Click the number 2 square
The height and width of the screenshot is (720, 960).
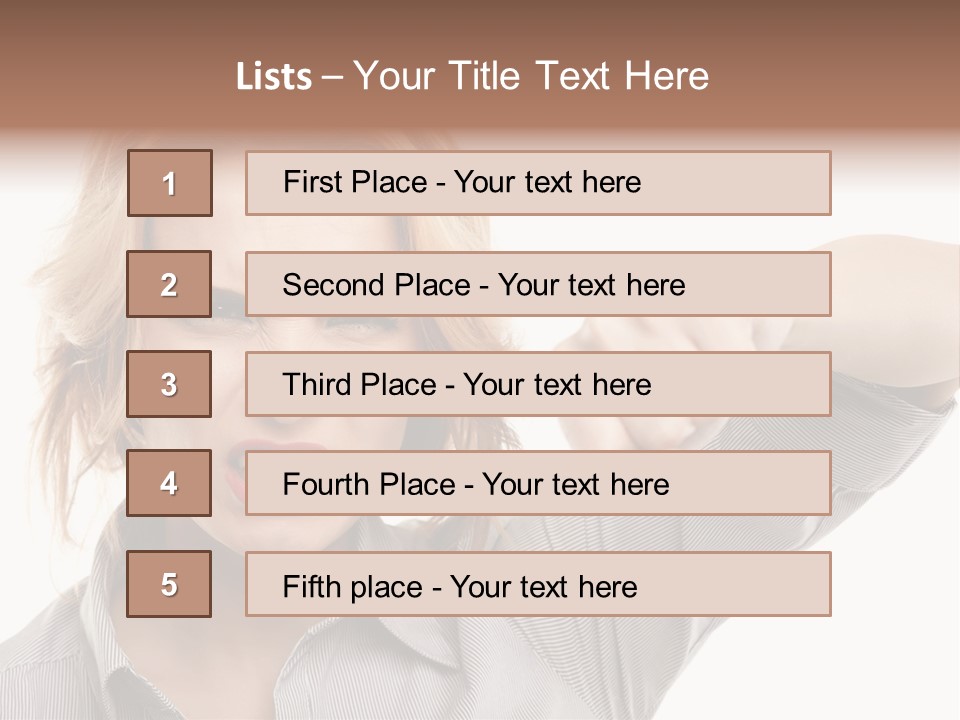pyautogui.click(x=169, y=284)
